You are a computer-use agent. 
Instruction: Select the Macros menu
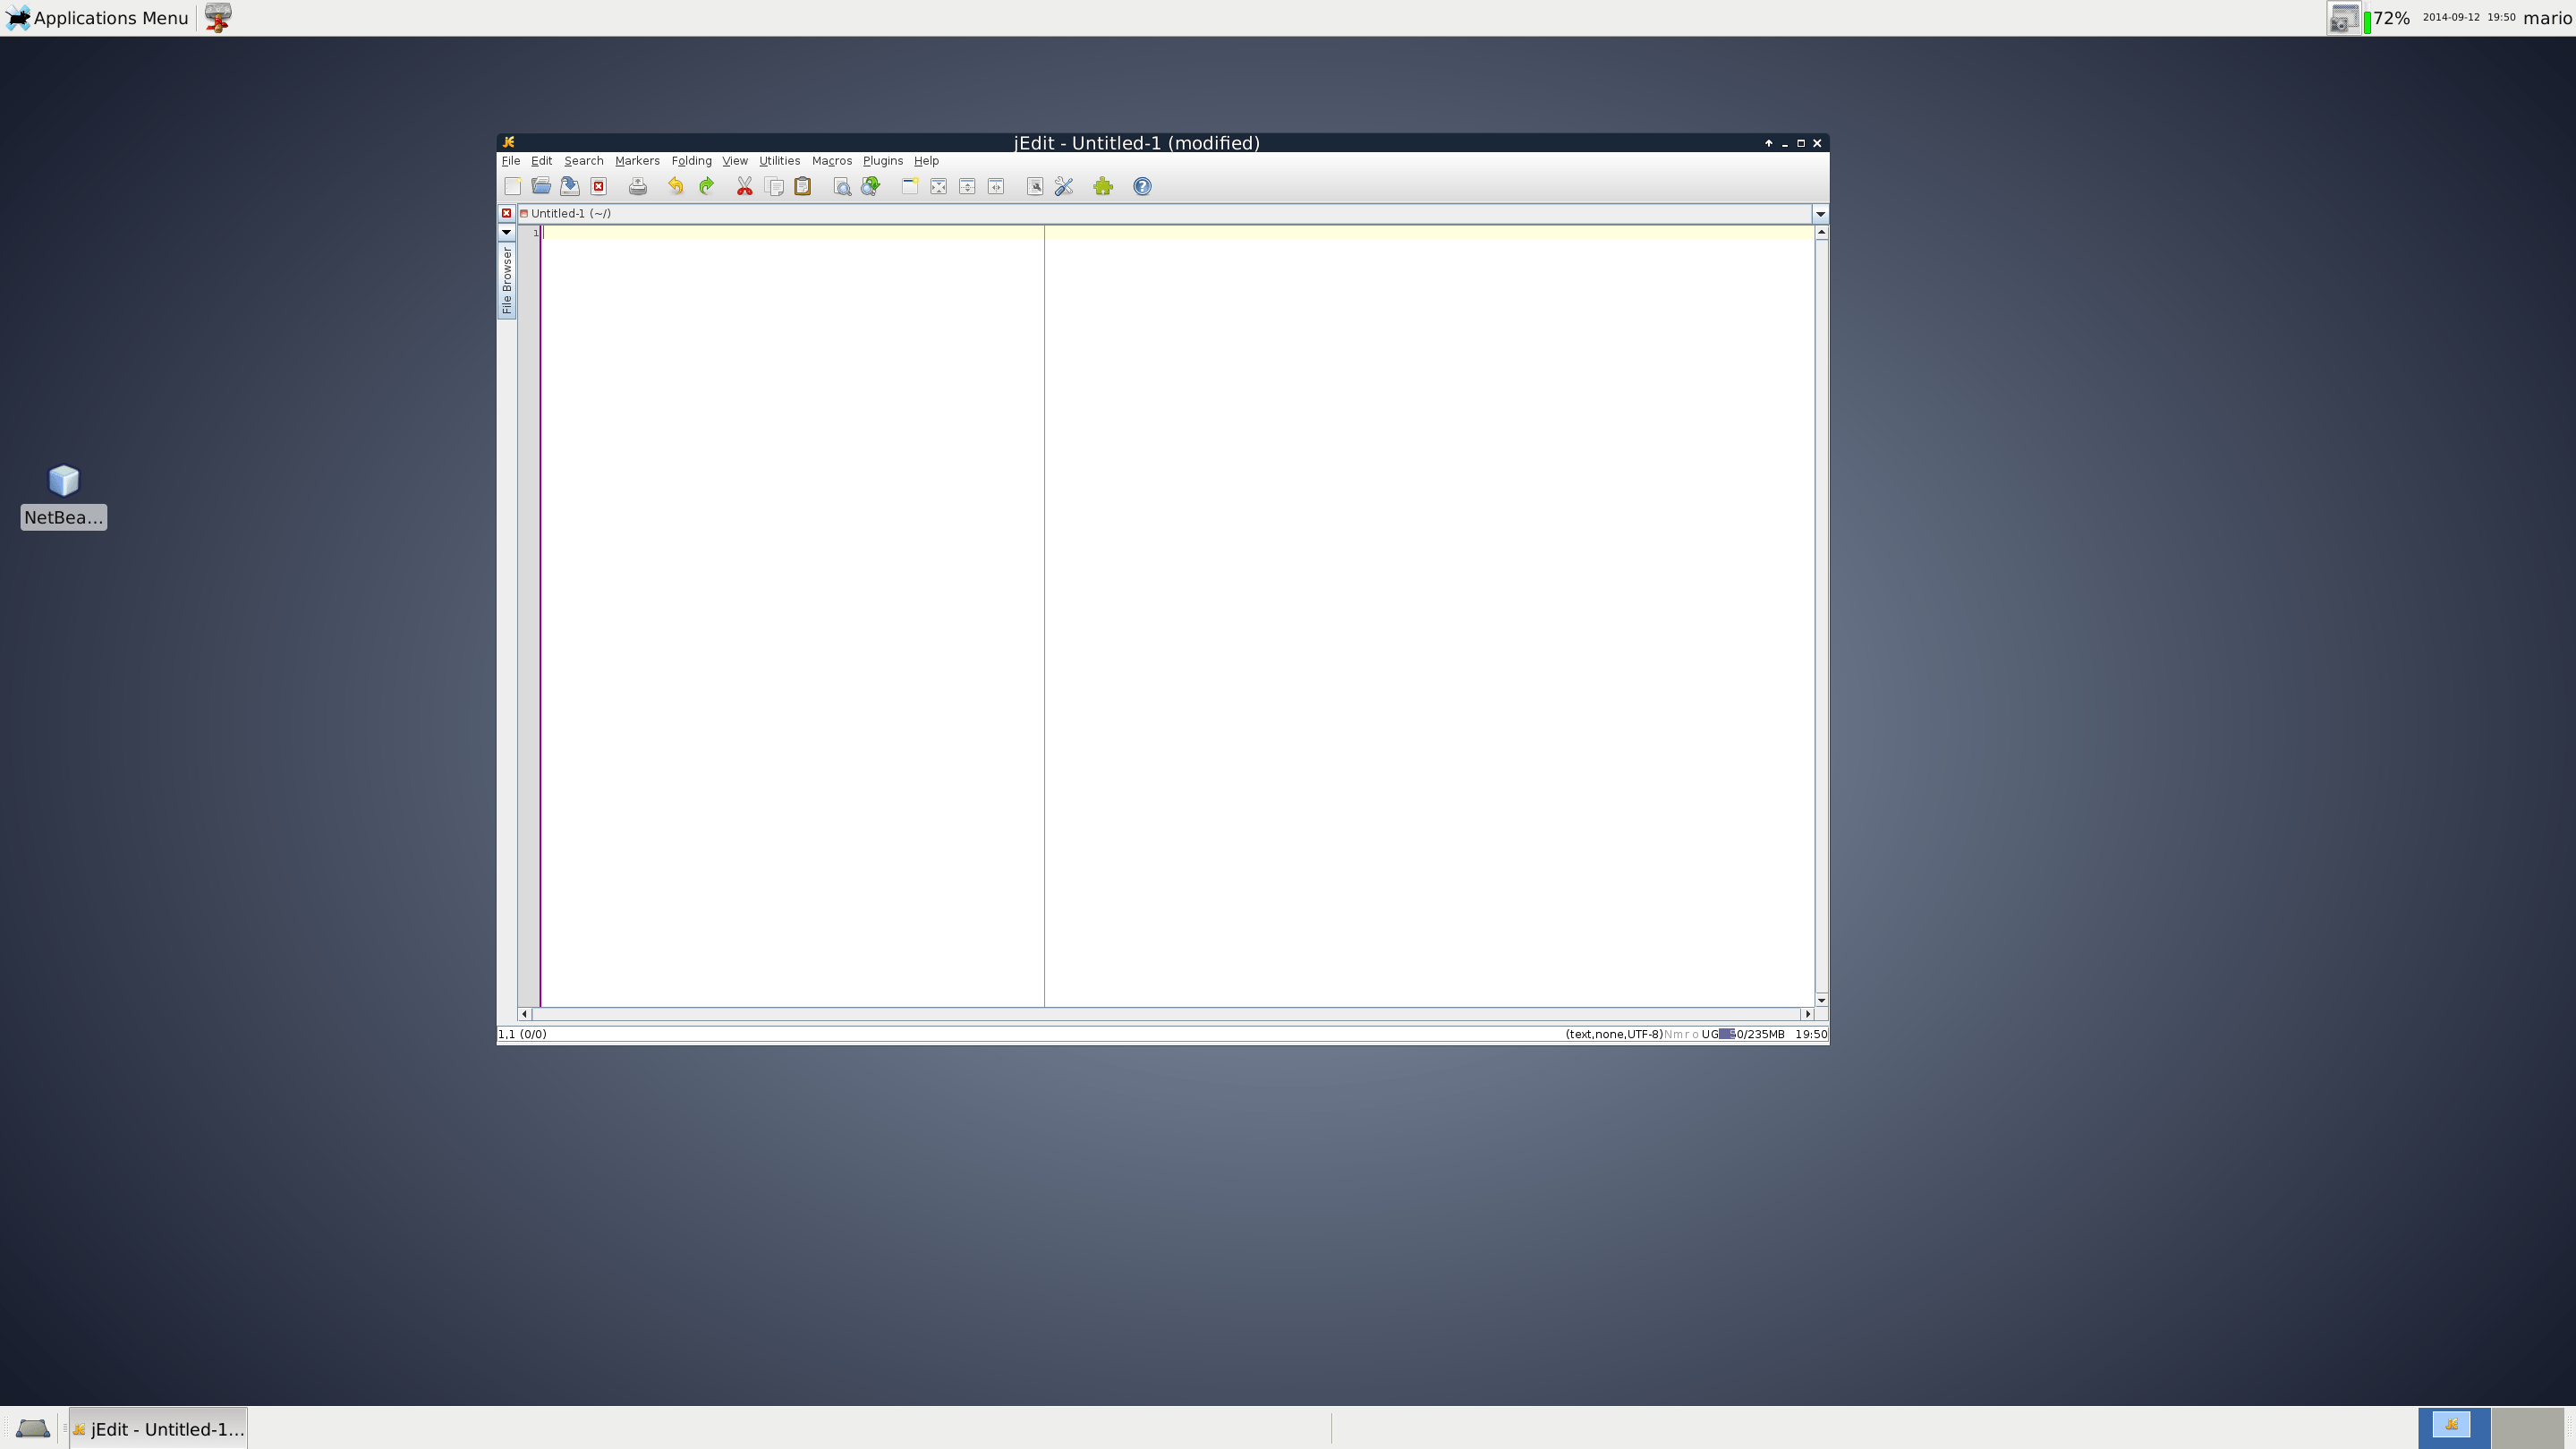point(829,161)
